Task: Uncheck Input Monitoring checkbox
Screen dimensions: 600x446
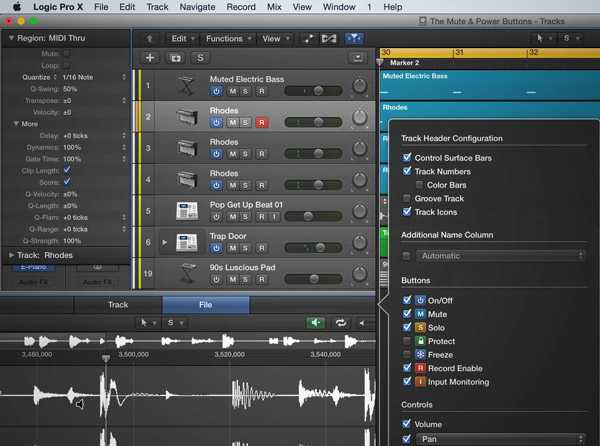Action: (407, 381)
